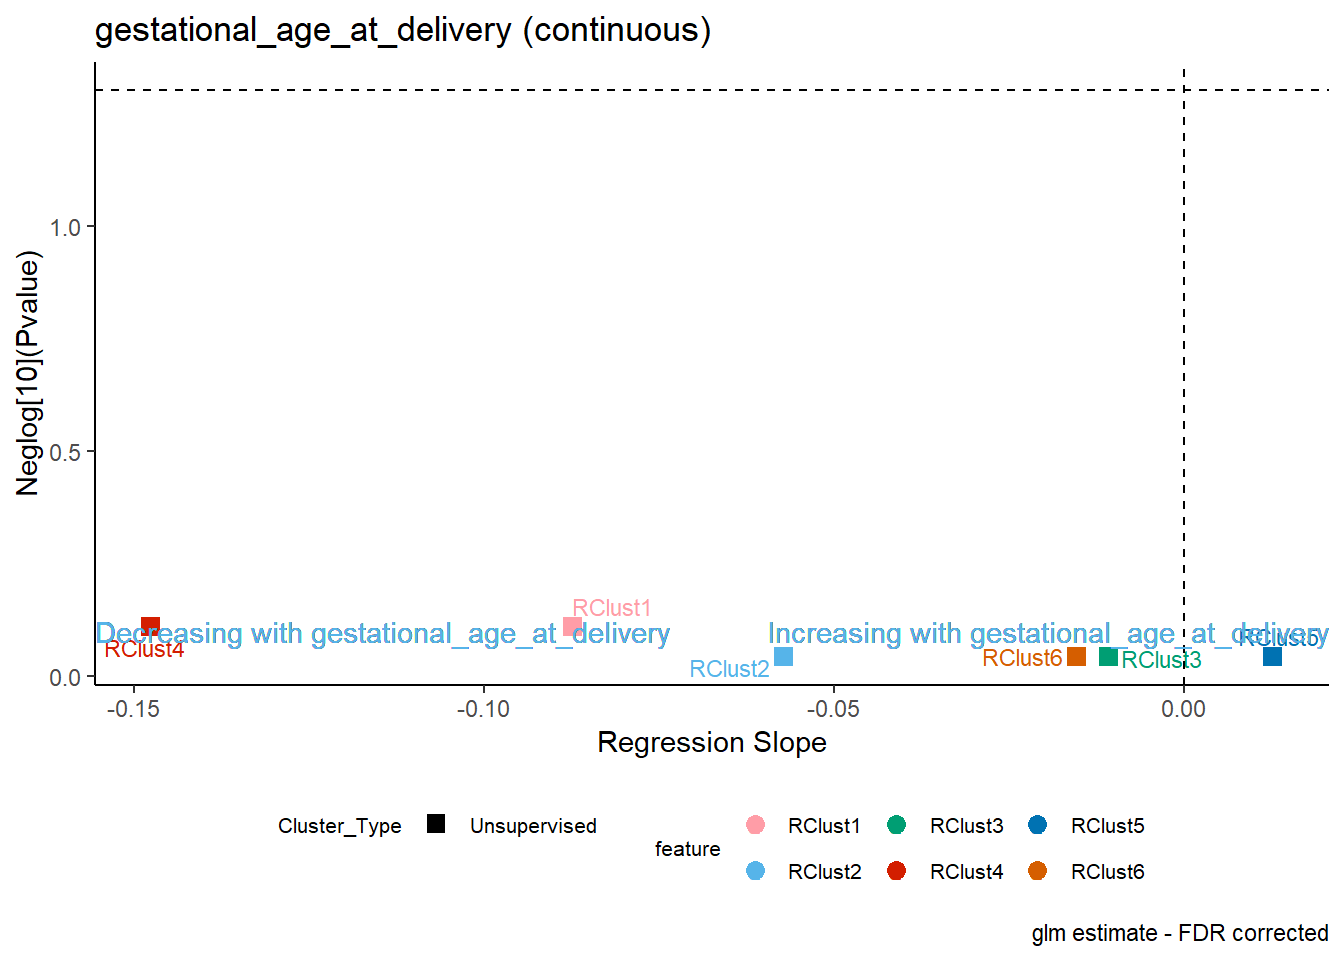Click the light blue RClust2 legend circle
This screenshot has height=960, width=1344.
(755, 871)
